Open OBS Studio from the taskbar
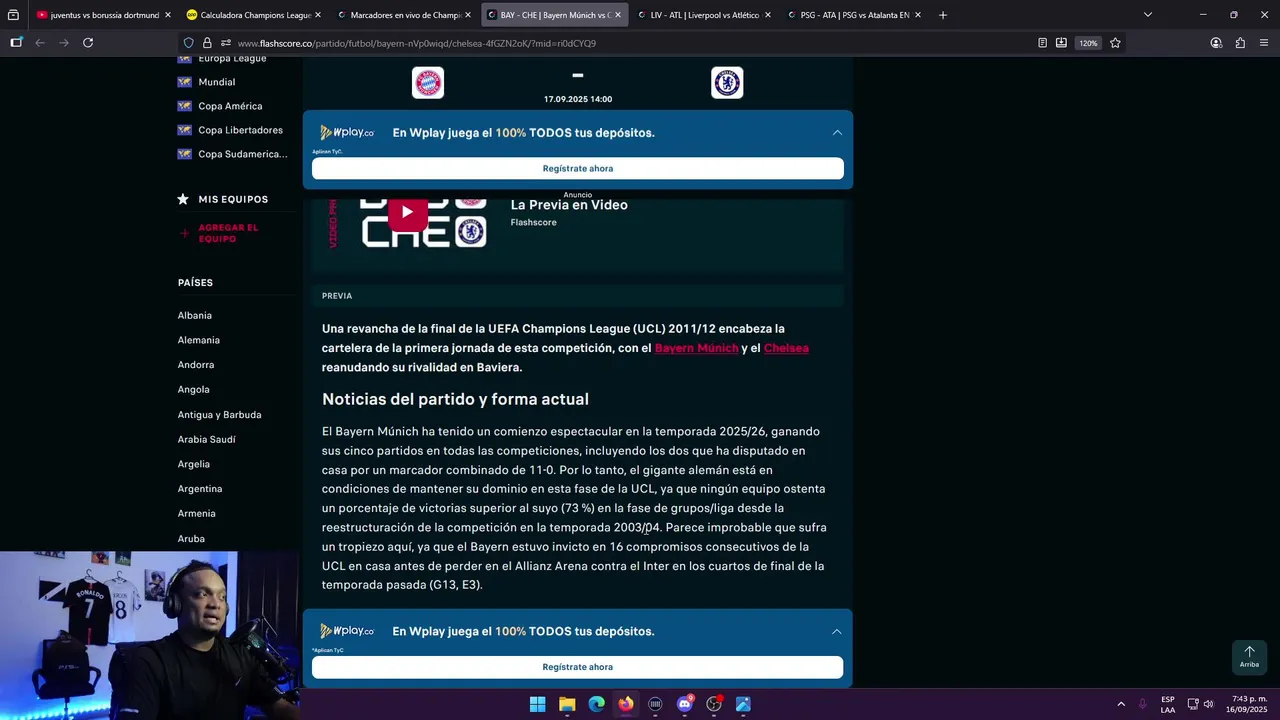1280x720 pixels. tap(714, 704)
